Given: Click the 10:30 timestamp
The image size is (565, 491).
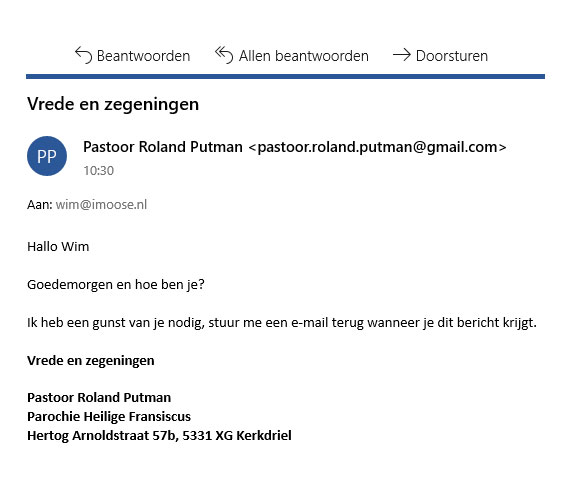Looking at the screenshot, I should (x=99, y=171).
